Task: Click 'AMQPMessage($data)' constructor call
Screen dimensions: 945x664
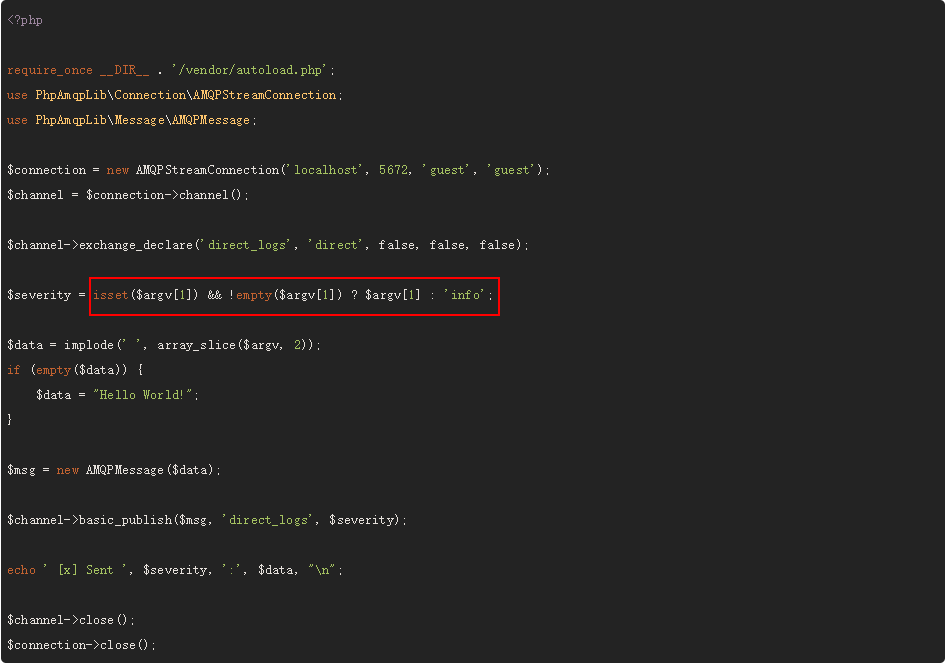Action: coord(149,470)
